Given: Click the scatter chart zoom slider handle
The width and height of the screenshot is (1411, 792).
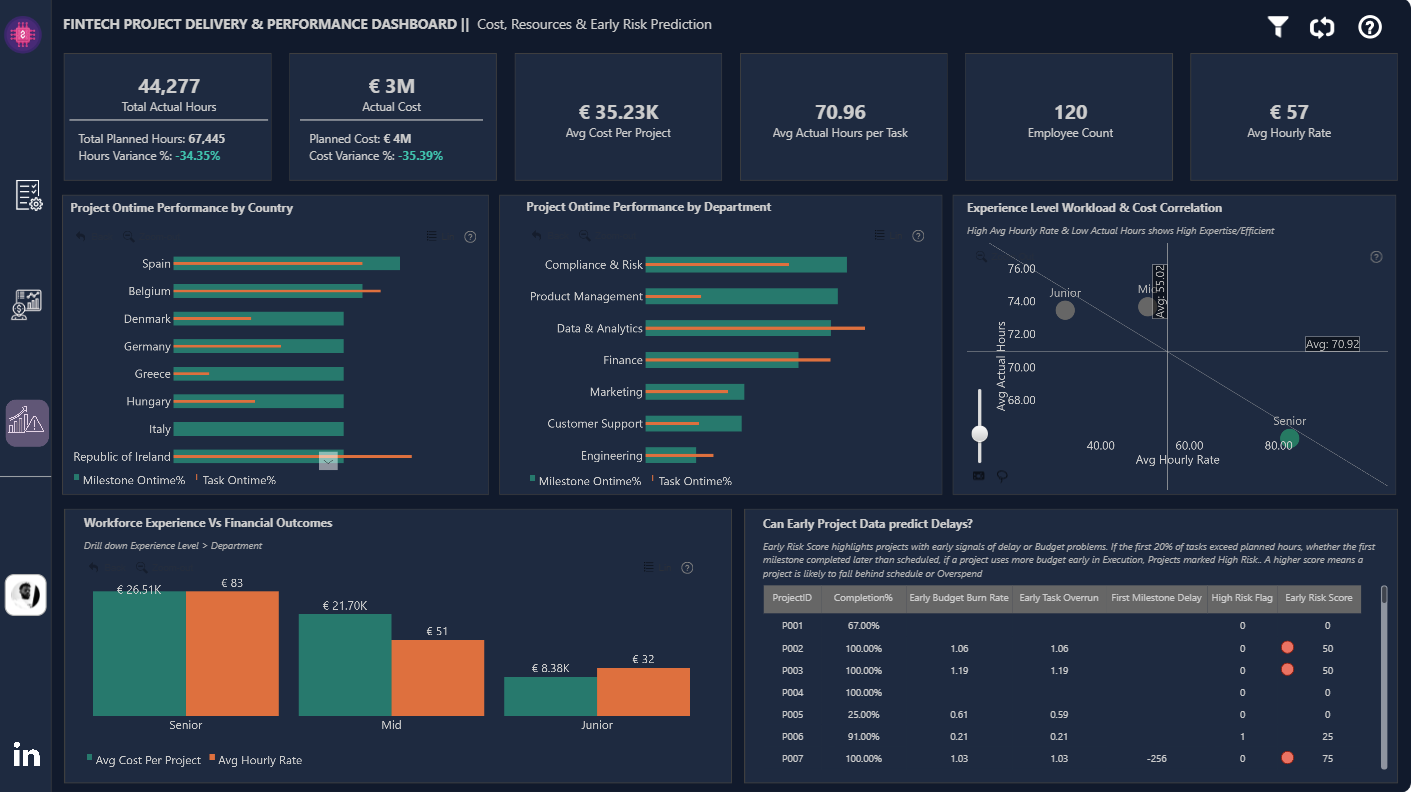Looking at the screenshot, I should click(x=980, y=433).
